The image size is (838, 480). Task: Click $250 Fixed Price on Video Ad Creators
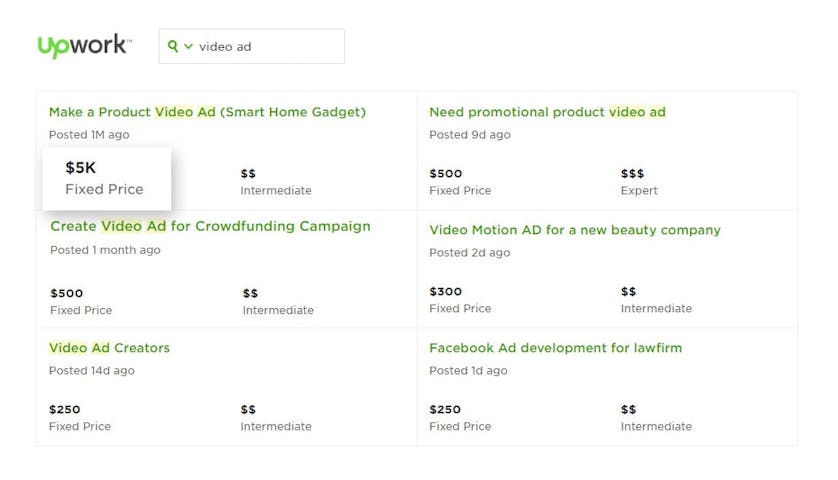tap(79, 417)
